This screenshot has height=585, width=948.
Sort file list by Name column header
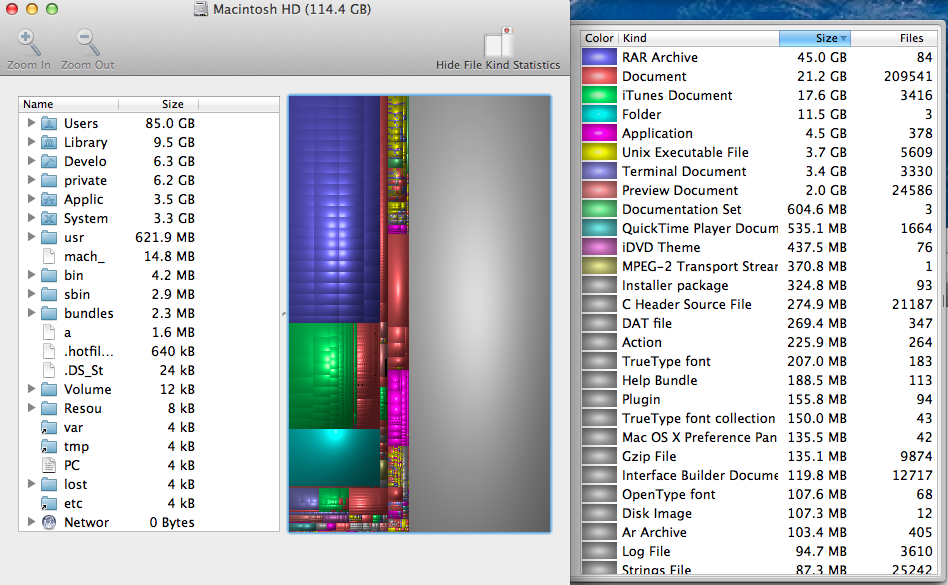68,104
